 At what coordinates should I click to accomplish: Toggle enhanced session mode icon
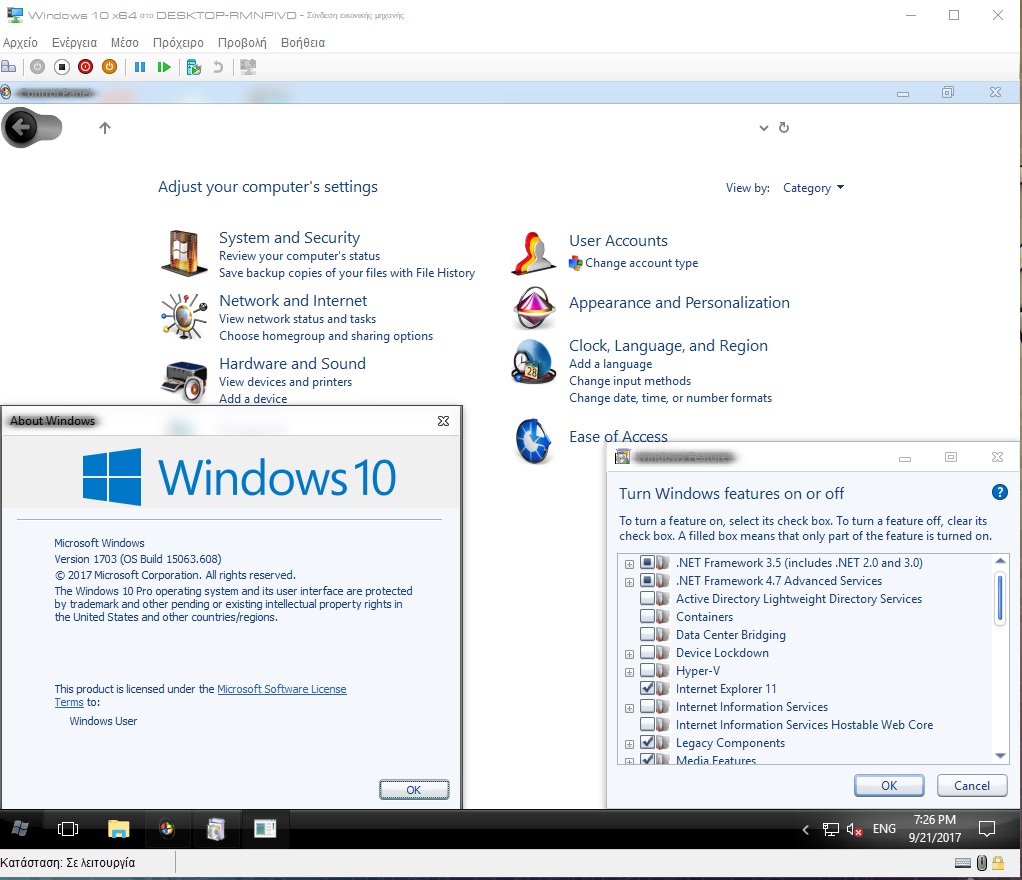pos(248,66)
